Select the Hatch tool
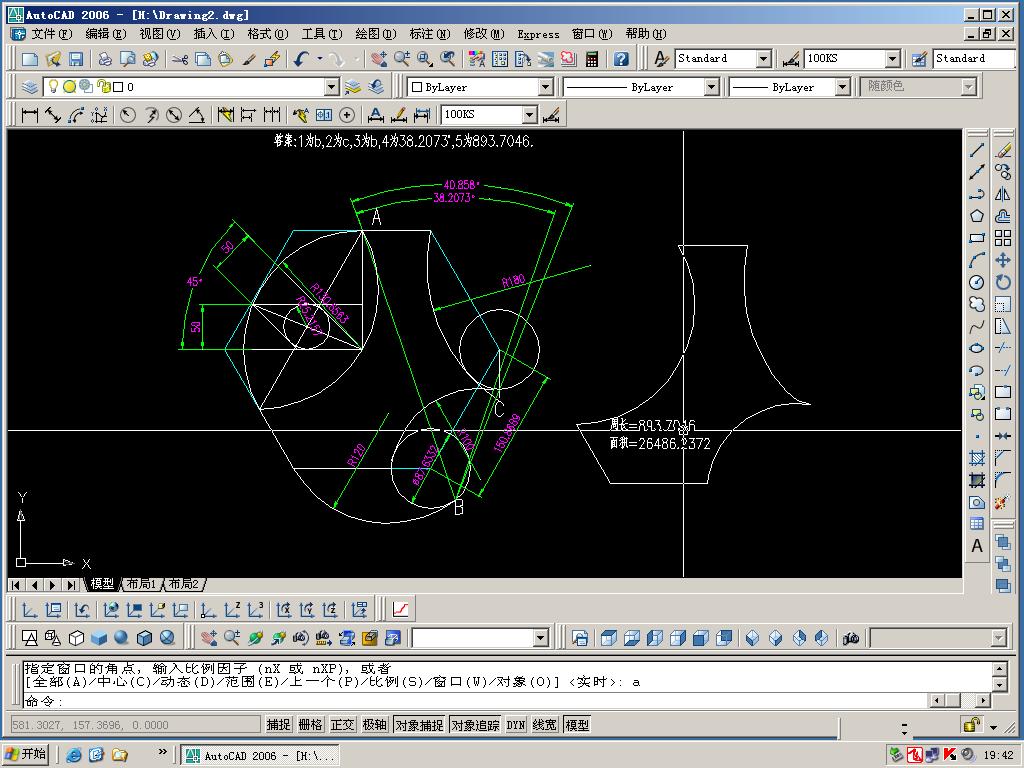The height and width of the screenshot is (768, 1024). click(976, 458)
